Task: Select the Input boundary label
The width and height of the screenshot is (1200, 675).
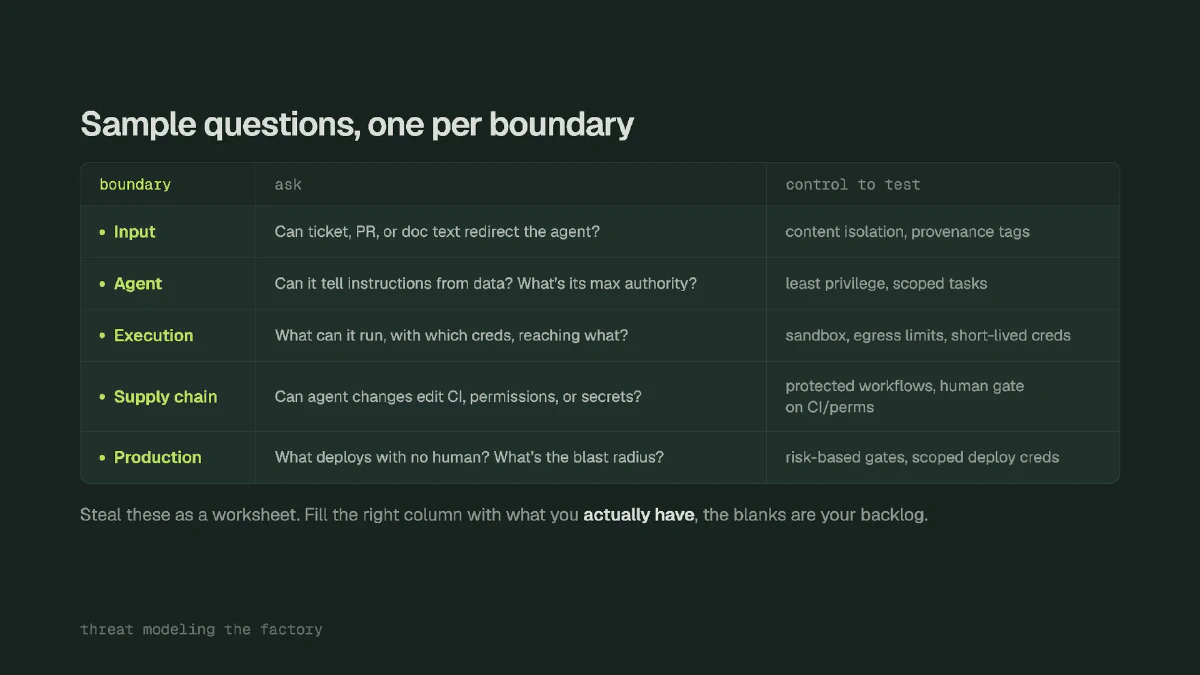Action: pyautogui.click(x=135, y=232)
